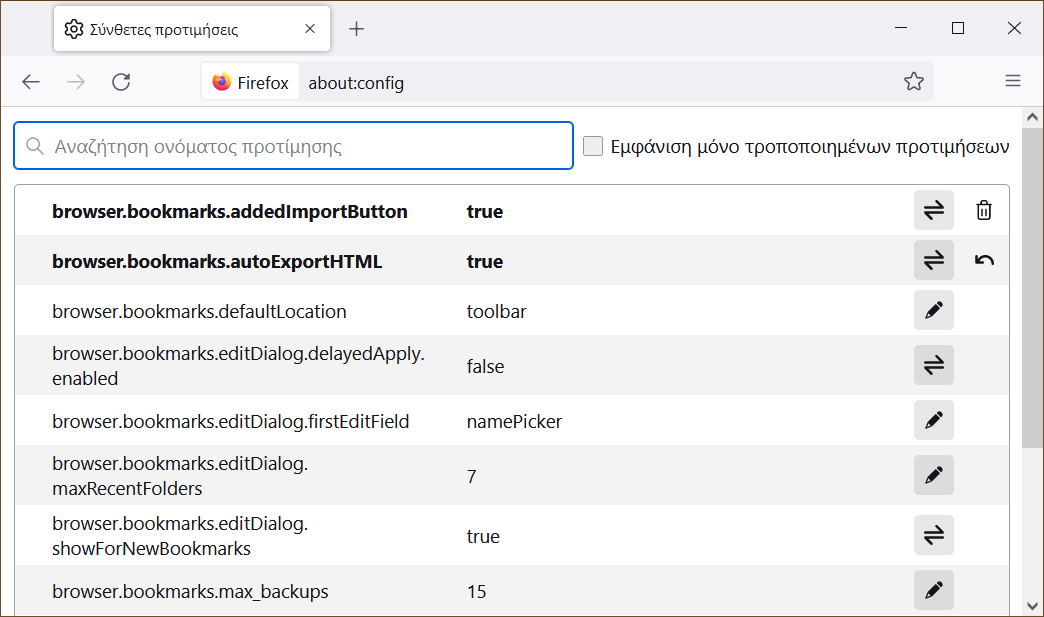The image size is (1044, 617).
Task: Edit browser.bookmarks.defaultLocation value
Action: 933,310
